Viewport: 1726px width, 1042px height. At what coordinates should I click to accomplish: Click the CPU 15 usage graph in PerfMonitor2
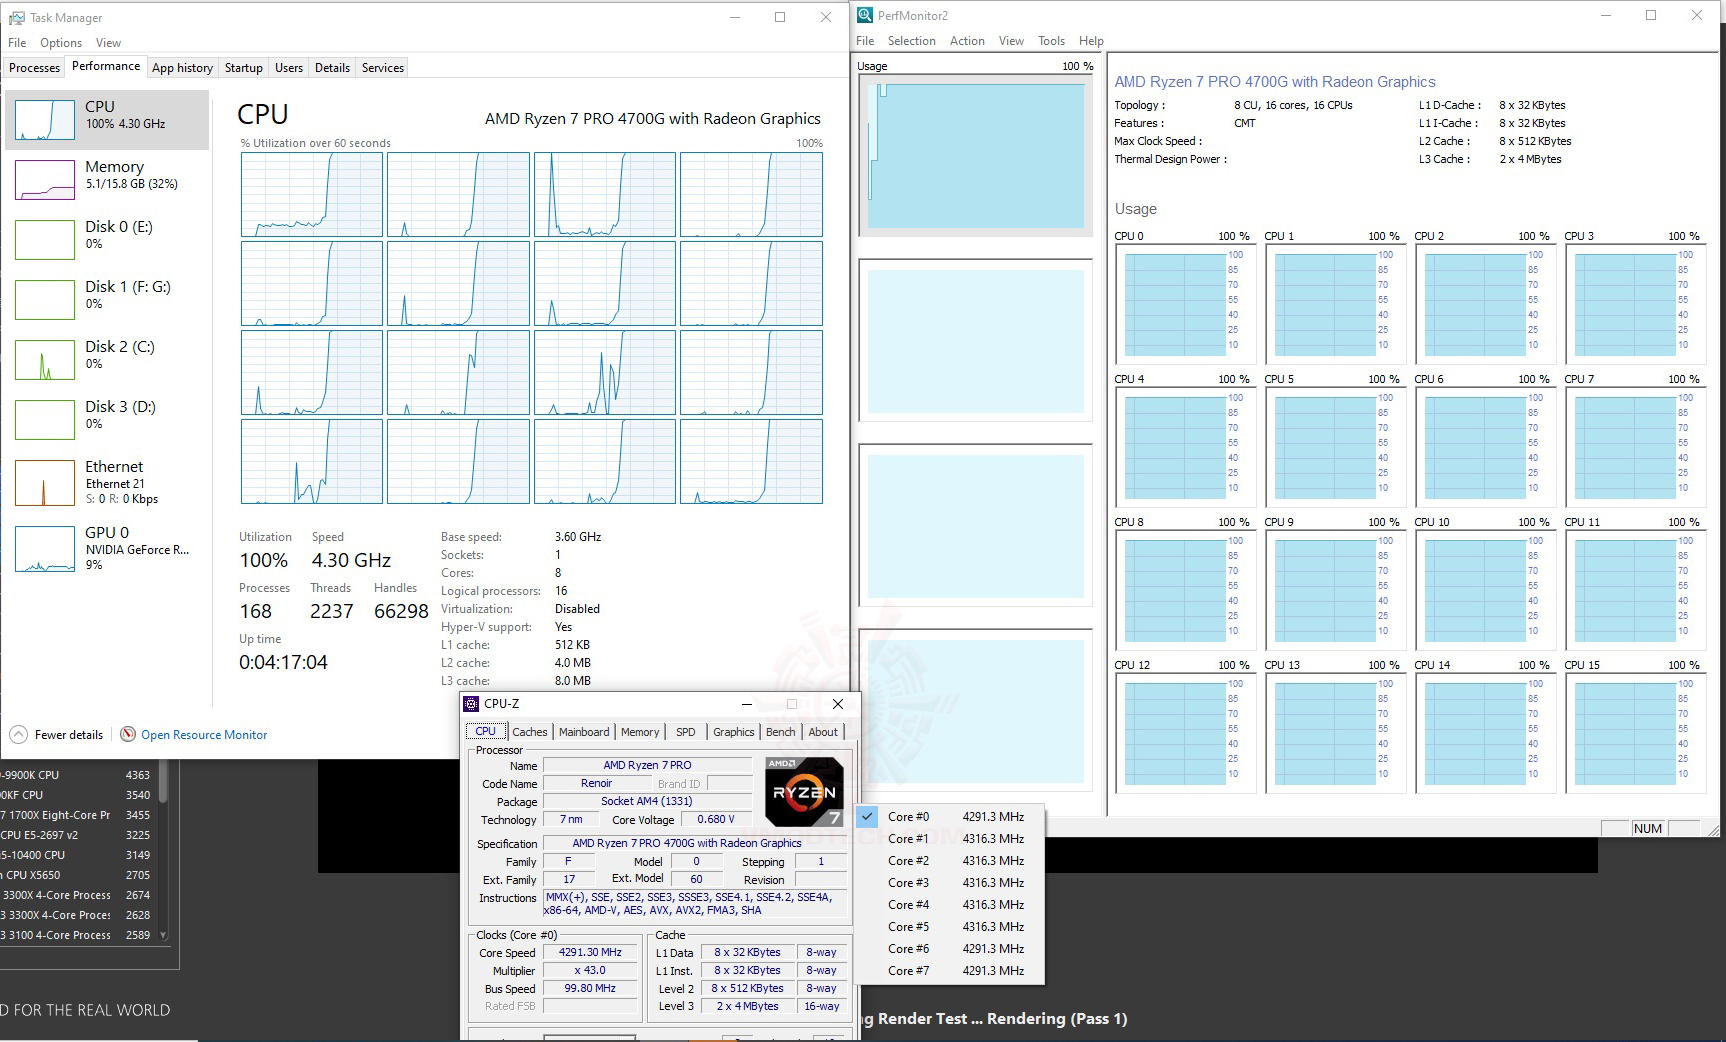point(1634,733)
